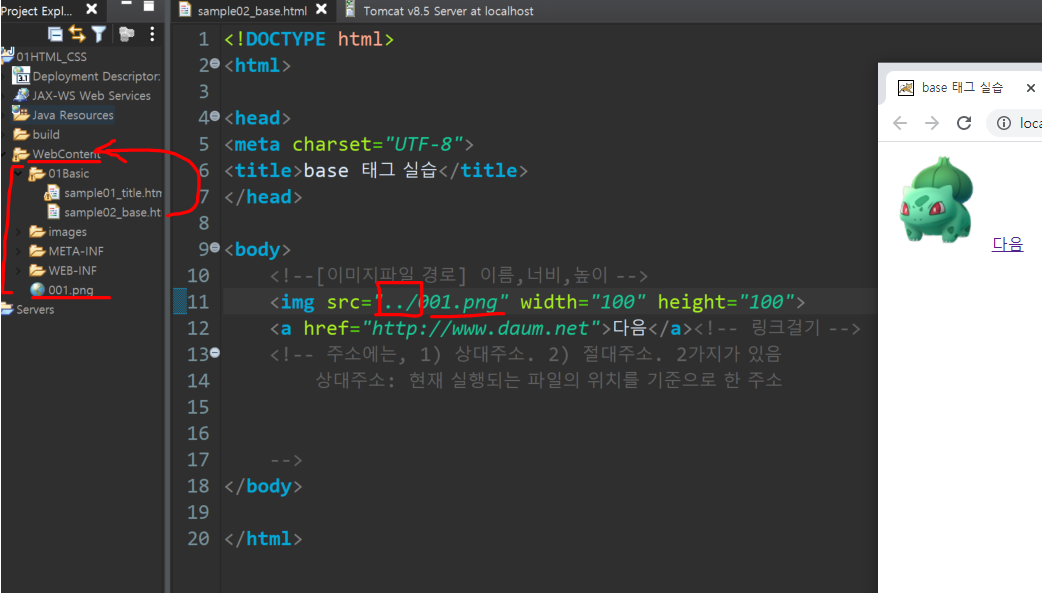Reload the browser page

pyautogui.click(x=964, y=123)
